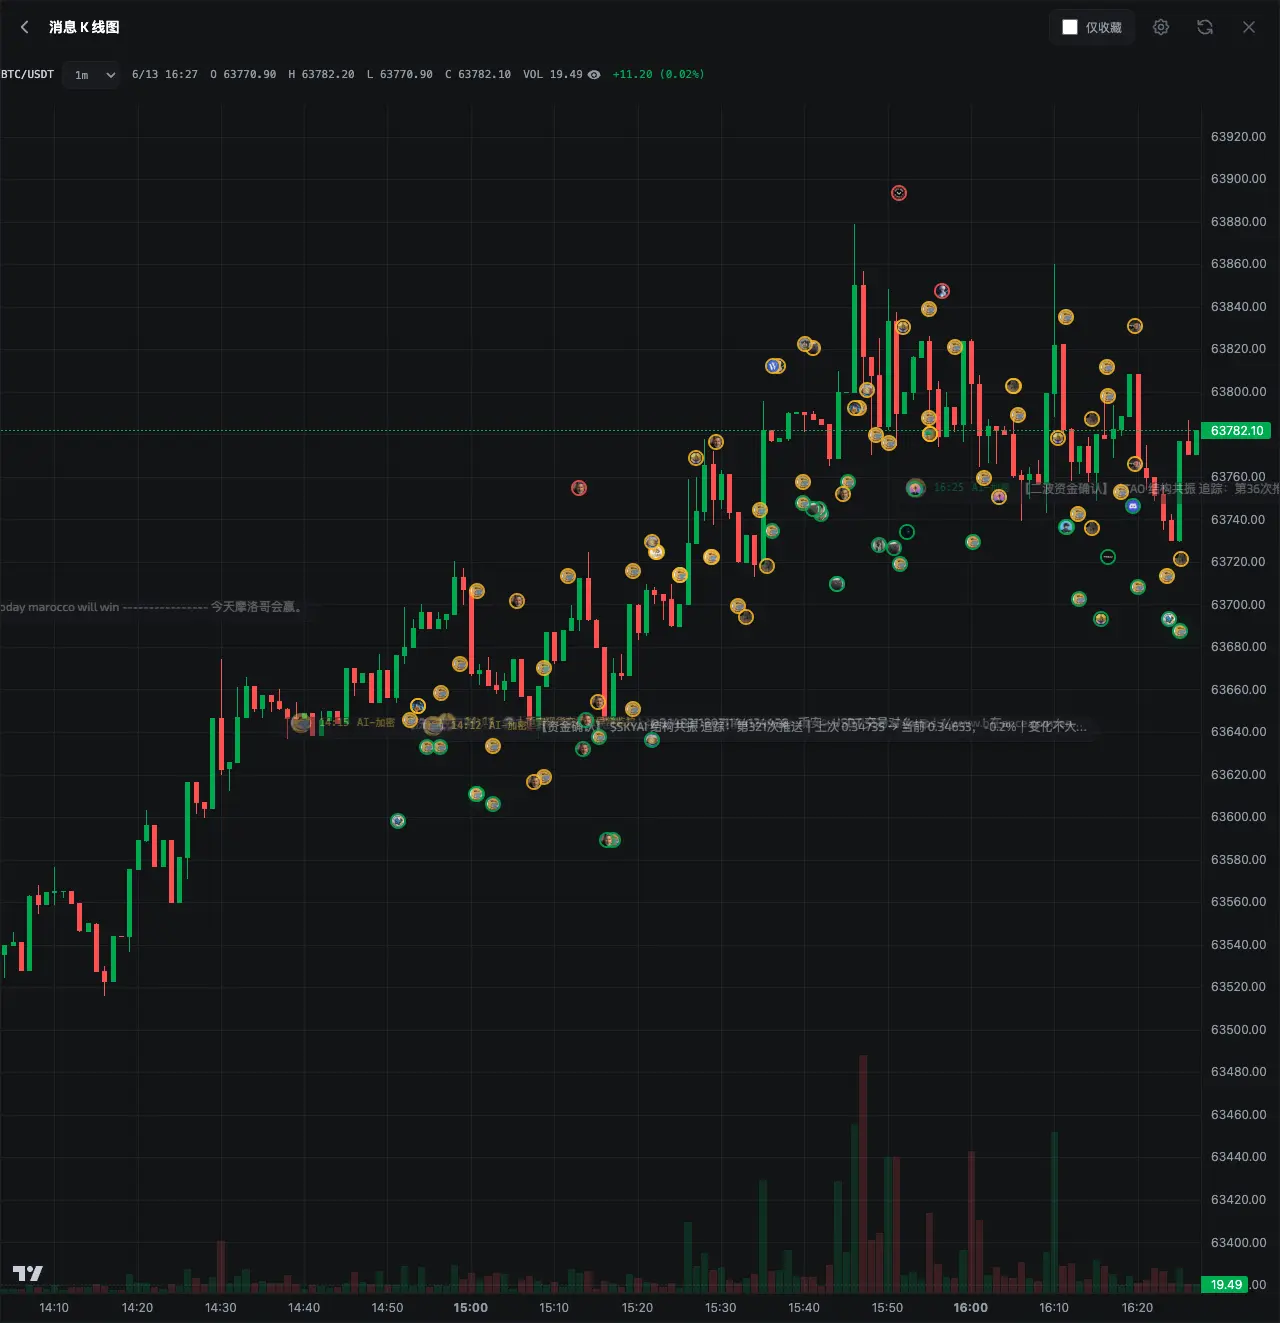Select green-ringed teal person avatar near 63740
The width and height of the screenshot is (1280, 1323).
[x=1066, y=527]
